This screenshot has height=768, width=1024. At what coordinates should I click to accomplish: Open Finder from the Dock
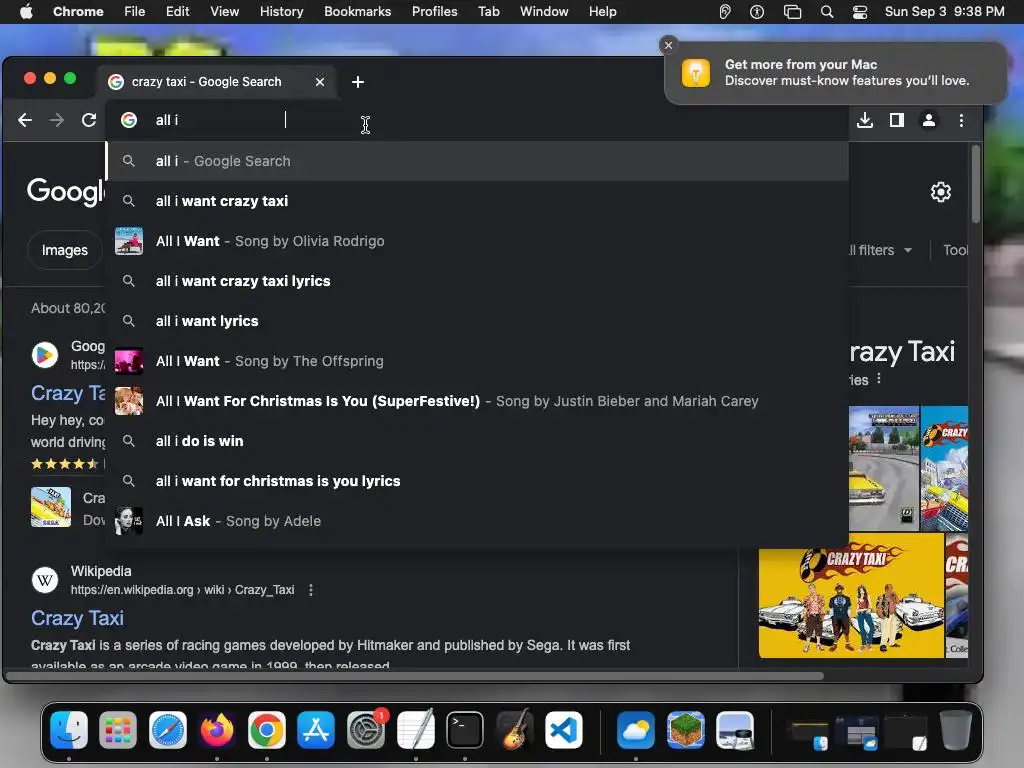pyautogui.click(x=69, y=729)
